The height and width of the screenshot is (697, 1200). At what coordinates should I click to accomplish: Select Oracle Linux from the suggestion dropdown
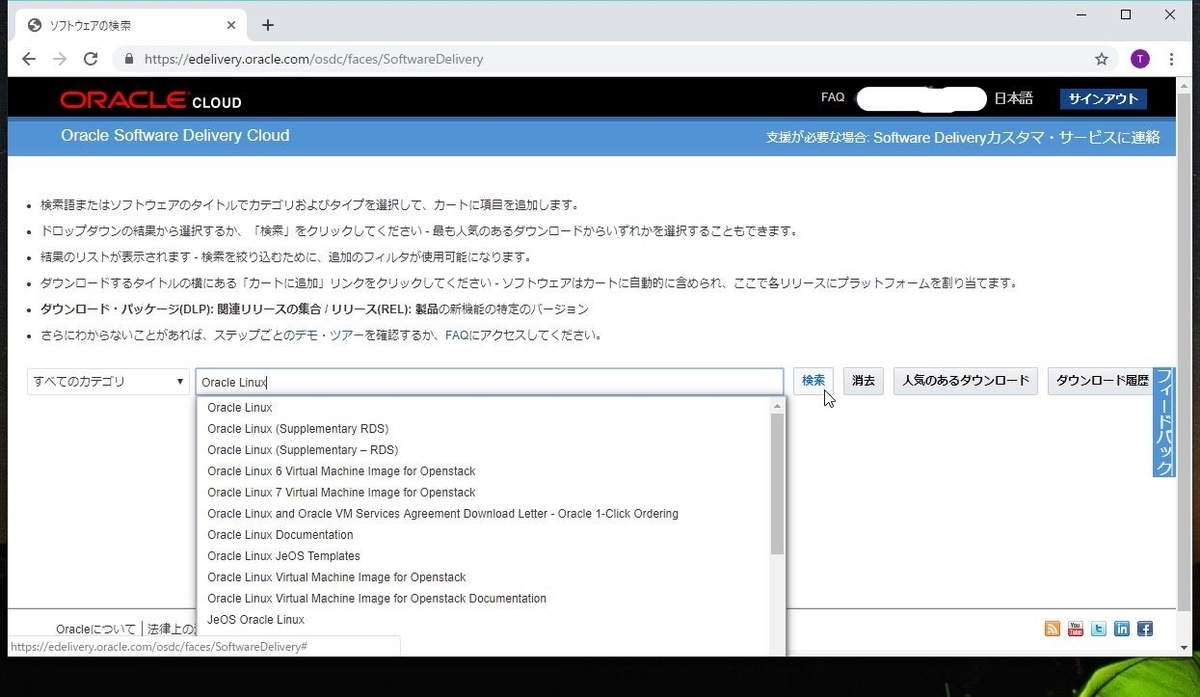pos(239,407)
